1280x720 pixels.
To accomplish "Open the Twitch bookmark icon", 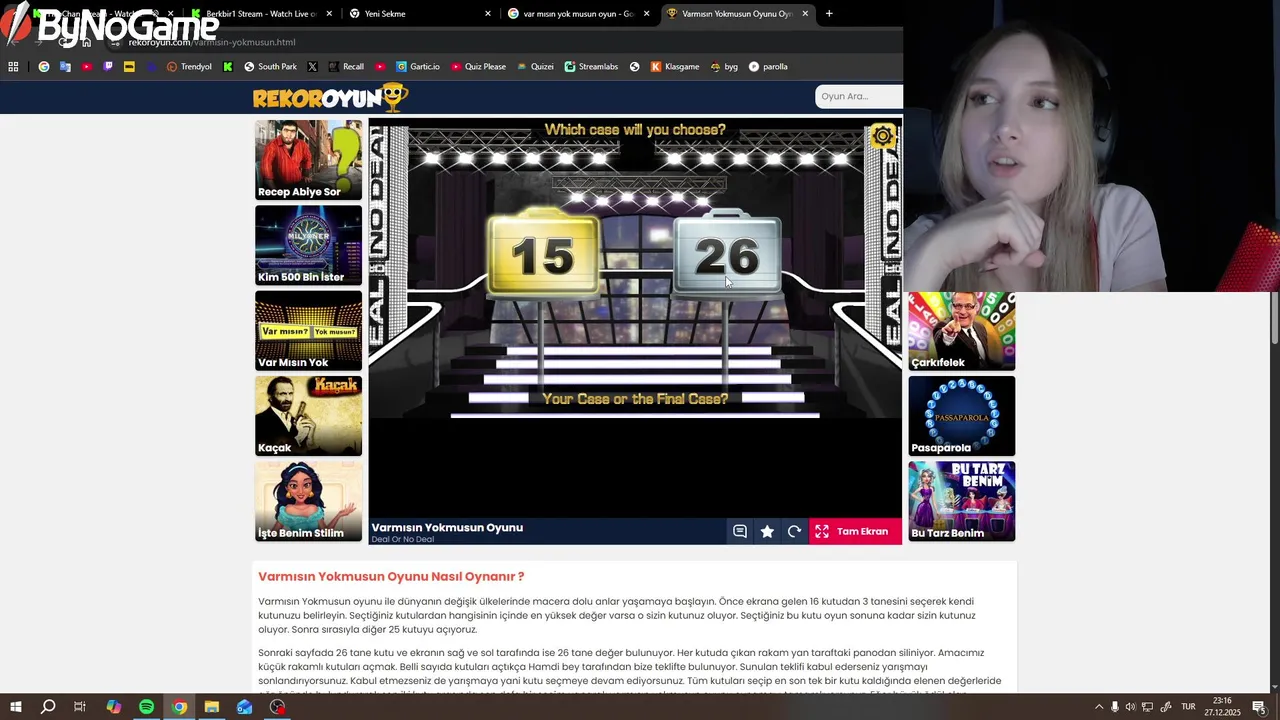I will [x=108, y=67].
